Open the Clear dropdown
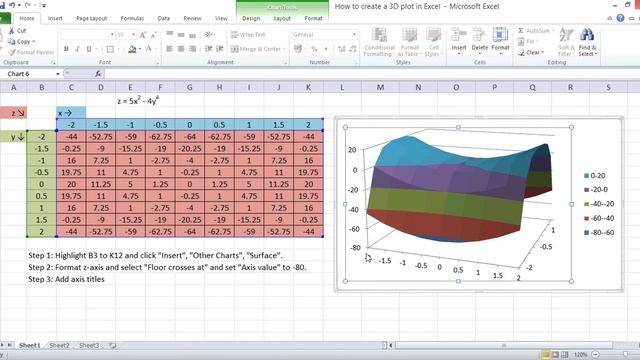 531,52
